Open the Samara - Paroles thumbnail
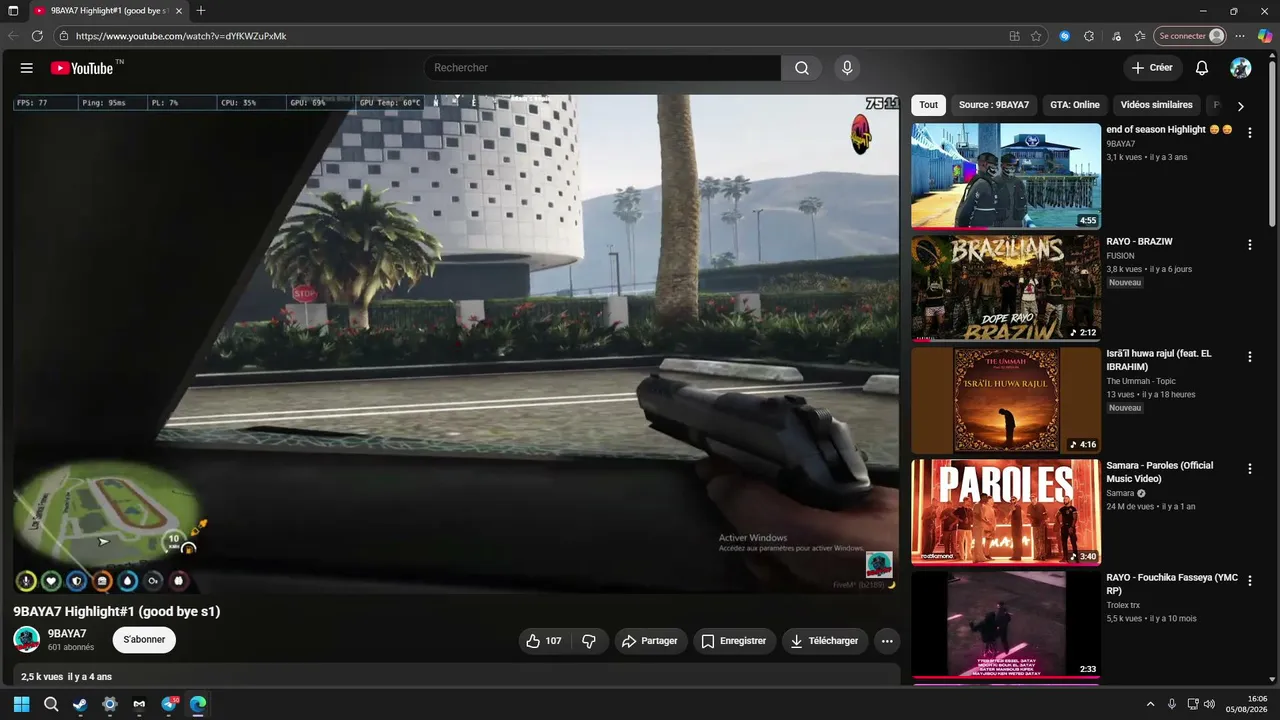 click(x=1006, y=512)
